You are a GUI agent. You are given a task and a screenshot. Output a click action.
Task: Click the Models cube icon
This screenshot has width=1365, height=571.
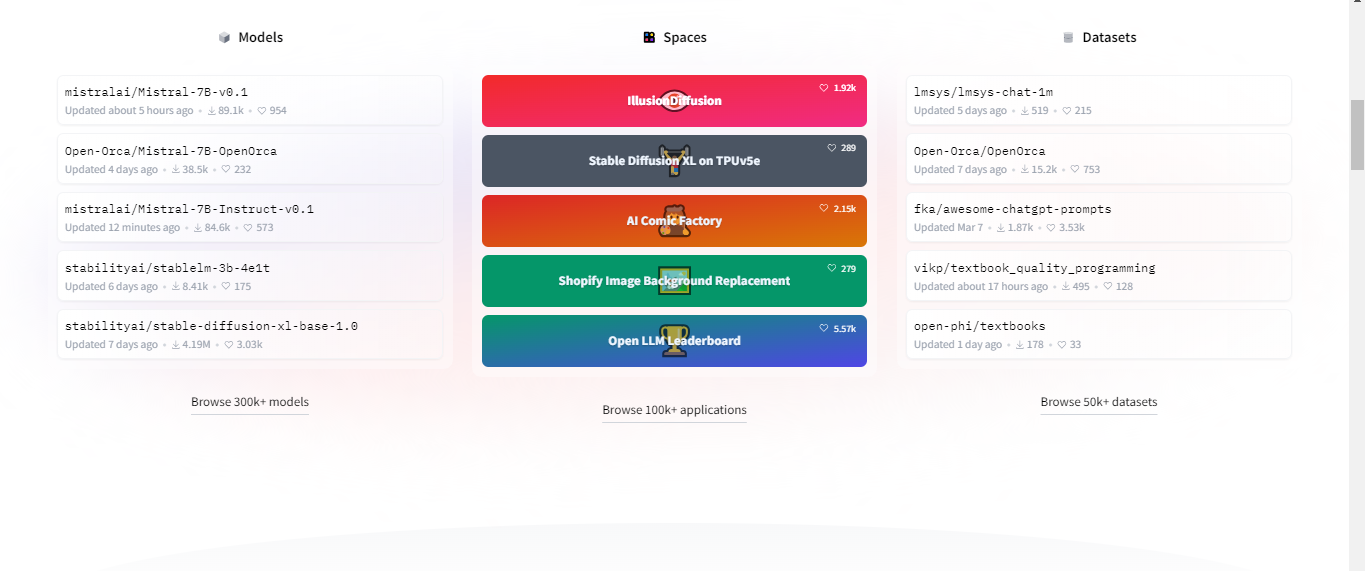click(x=224, y=38)
